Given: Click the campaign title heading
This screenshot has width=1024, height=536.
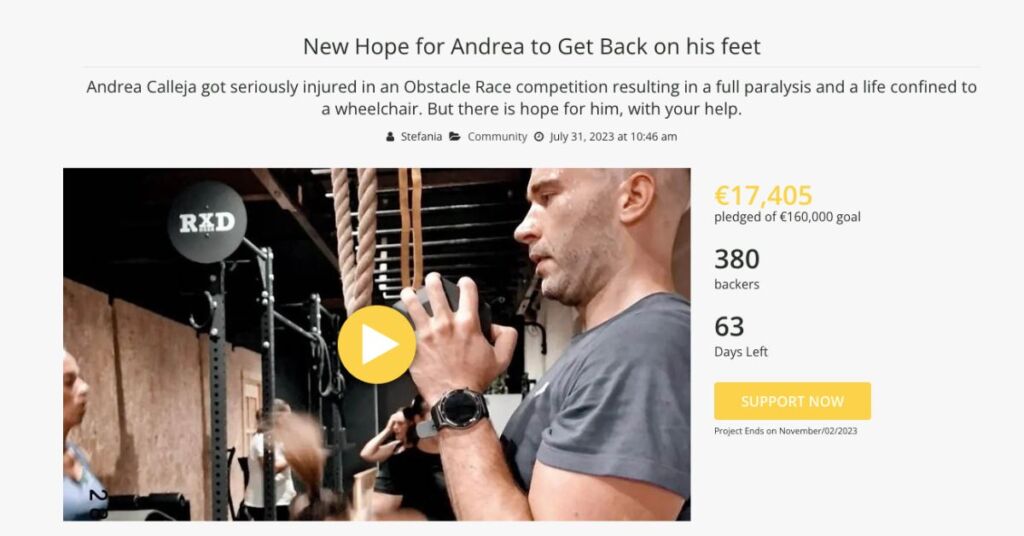Looking at the screenshot, I should (532, 46).
